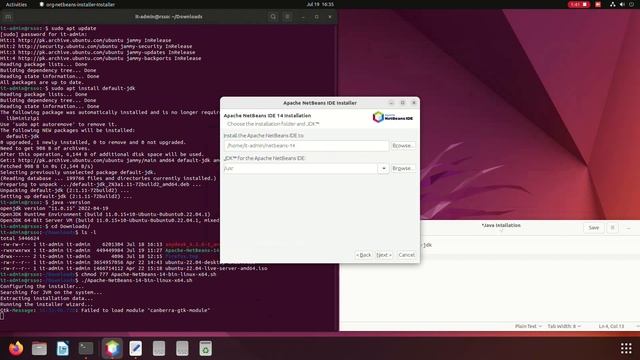Open the power icon in top bar

632,4
